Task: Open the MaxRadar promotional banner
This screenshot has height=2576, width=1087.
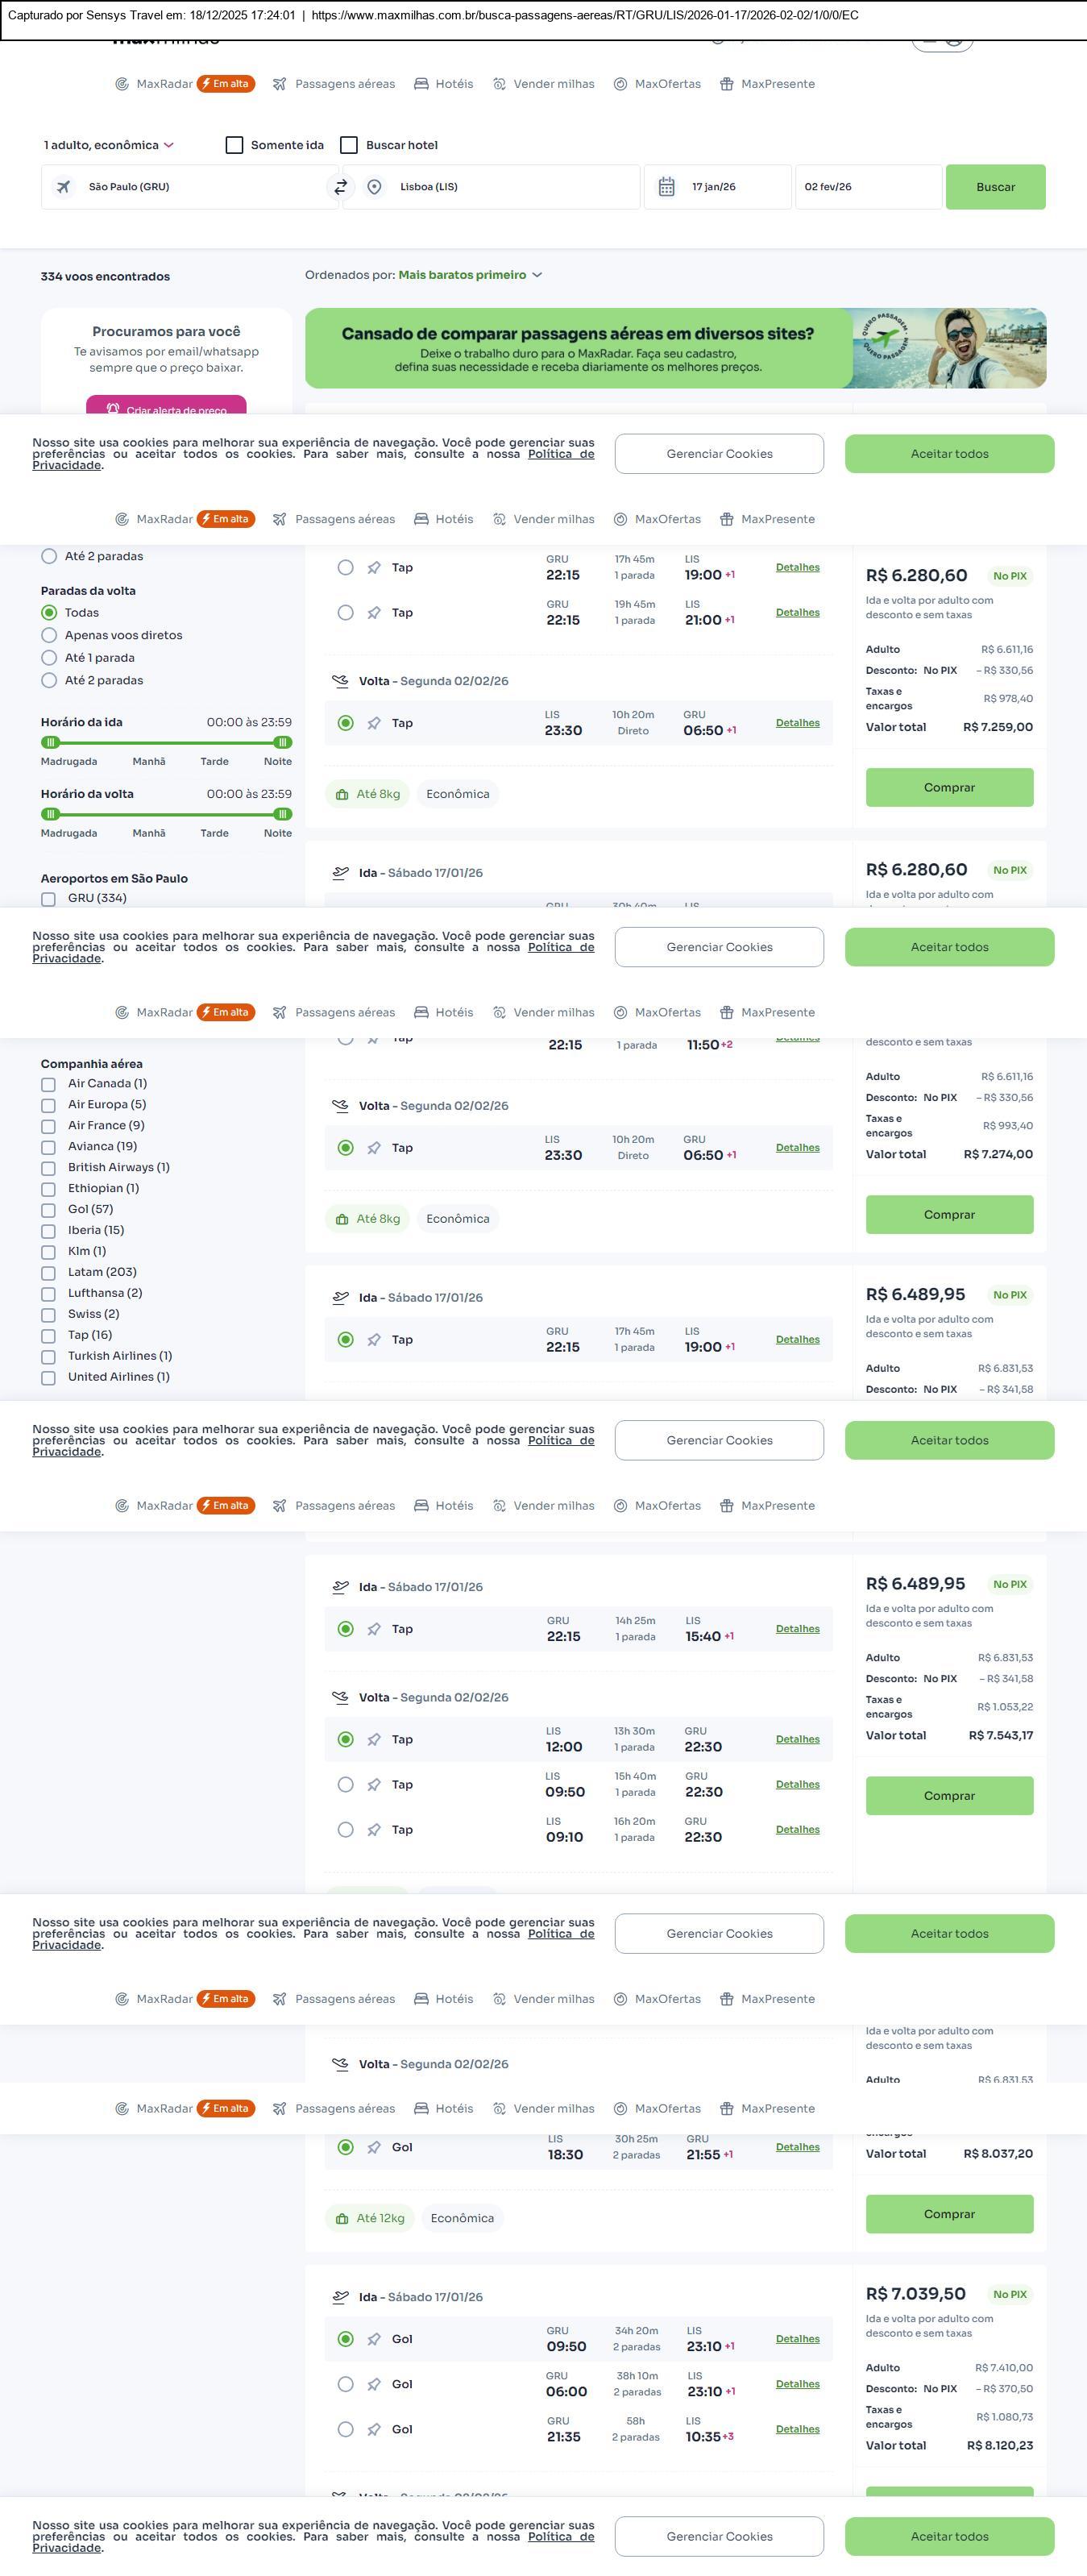Action: coord(675,348)
